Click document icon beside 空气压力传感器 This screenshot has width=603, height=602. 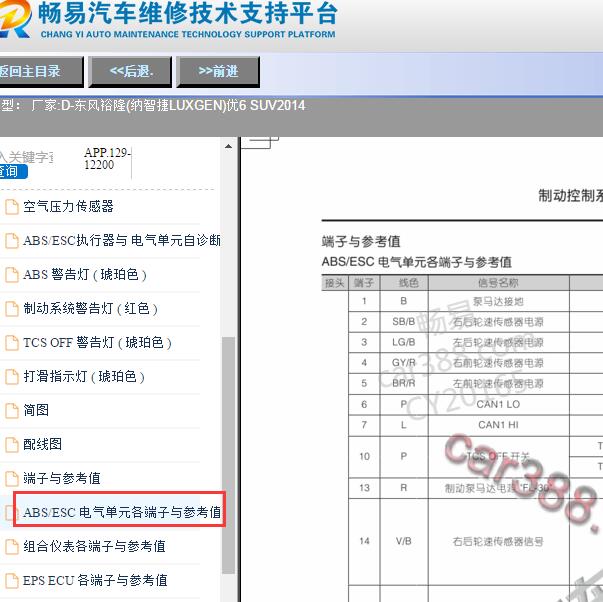point(12,207)
